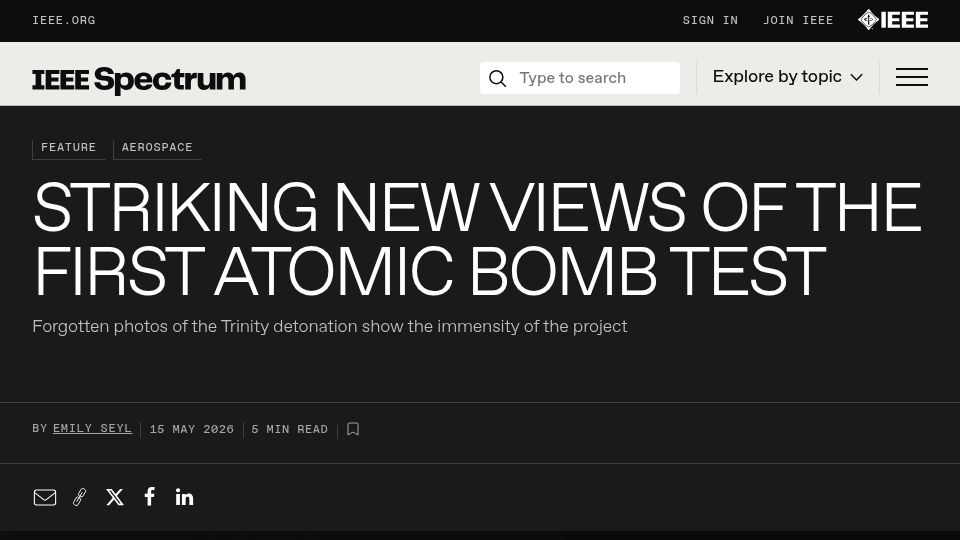The height and width of the screenshot is (540, 960).
Task: Expand Explore by topic dropdown
Action: [x=787, y=77]
